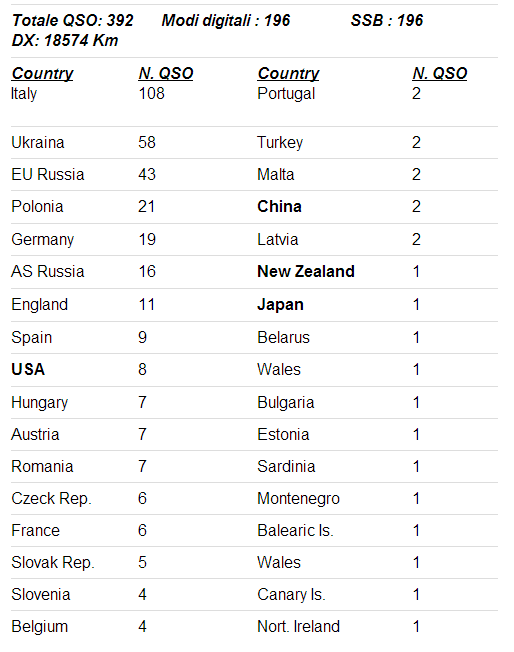This screenshot has height=652, width=514.
Task: Click the second underlined N. QSO header
Action: [x=440, y=74]
